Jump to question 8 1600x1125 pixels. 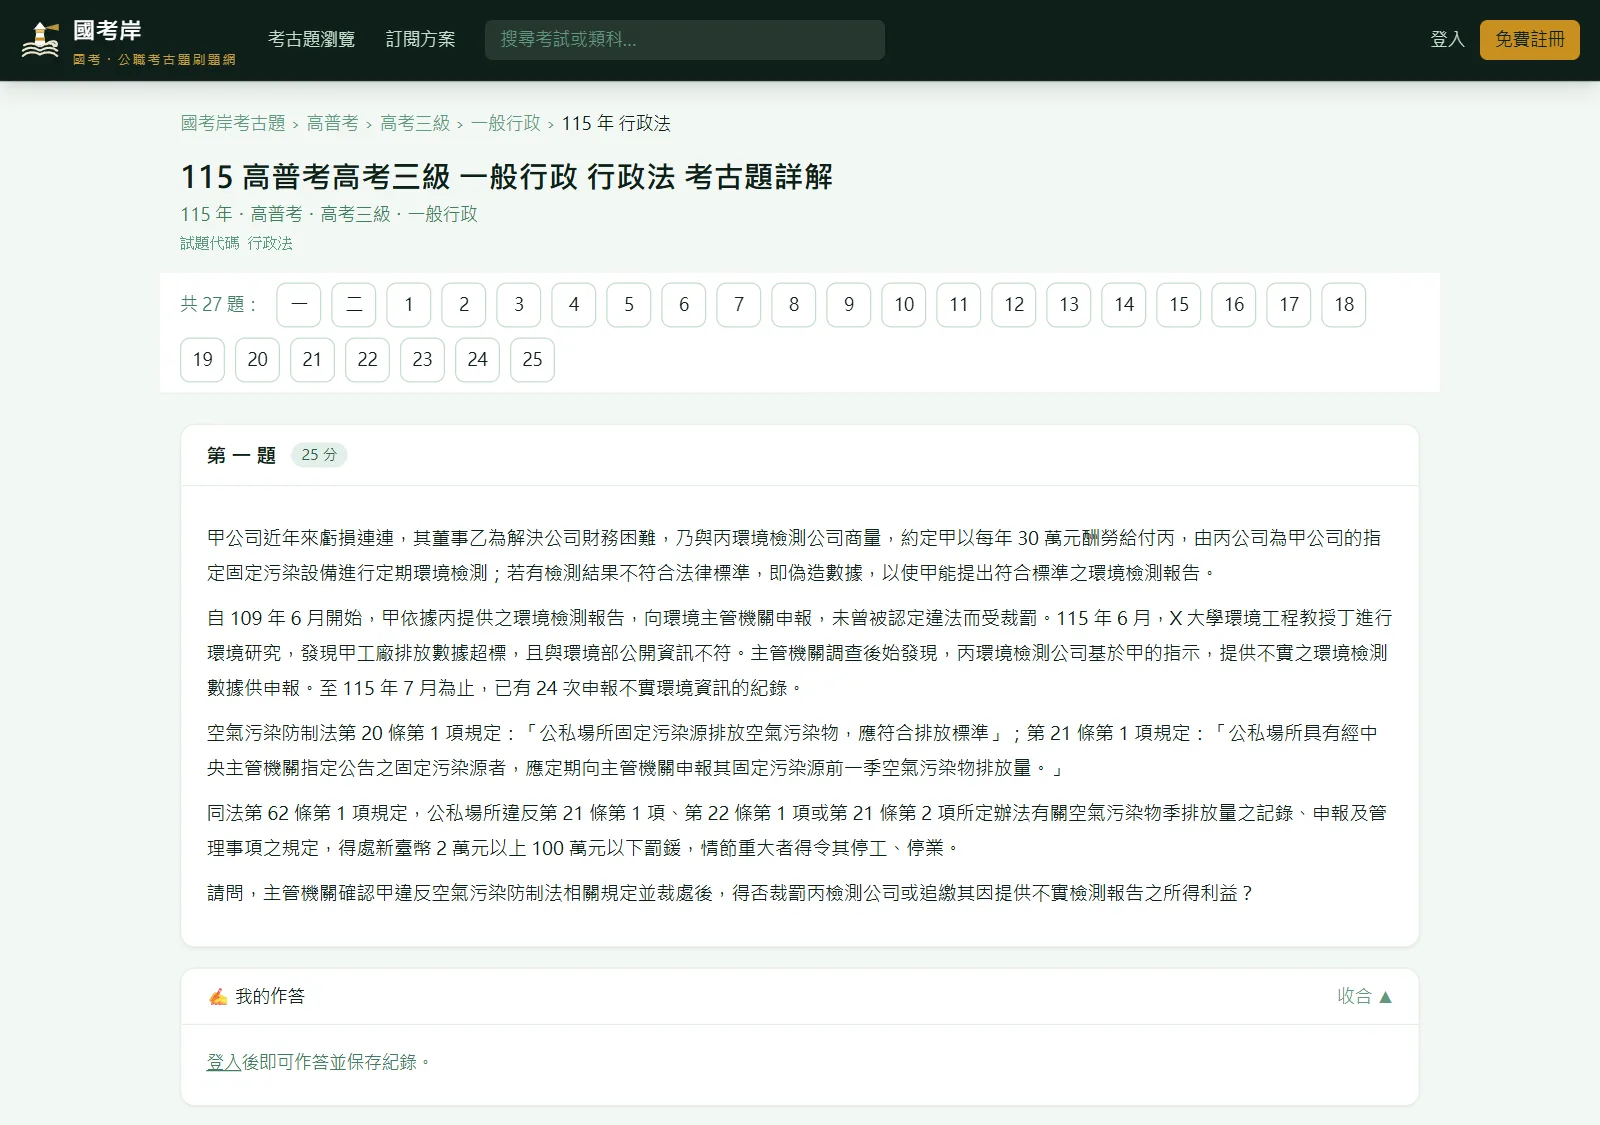coord(794,305)
